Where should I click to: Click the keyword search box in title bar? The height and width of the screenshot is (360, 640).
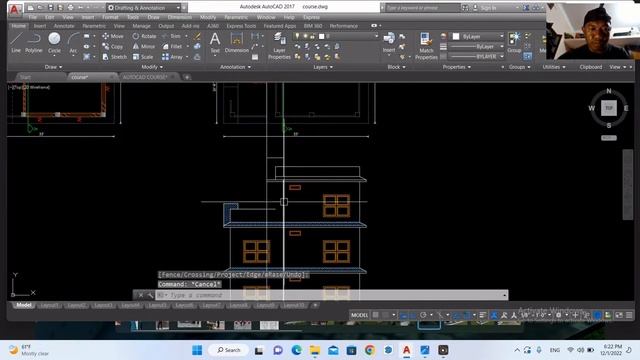422,8
